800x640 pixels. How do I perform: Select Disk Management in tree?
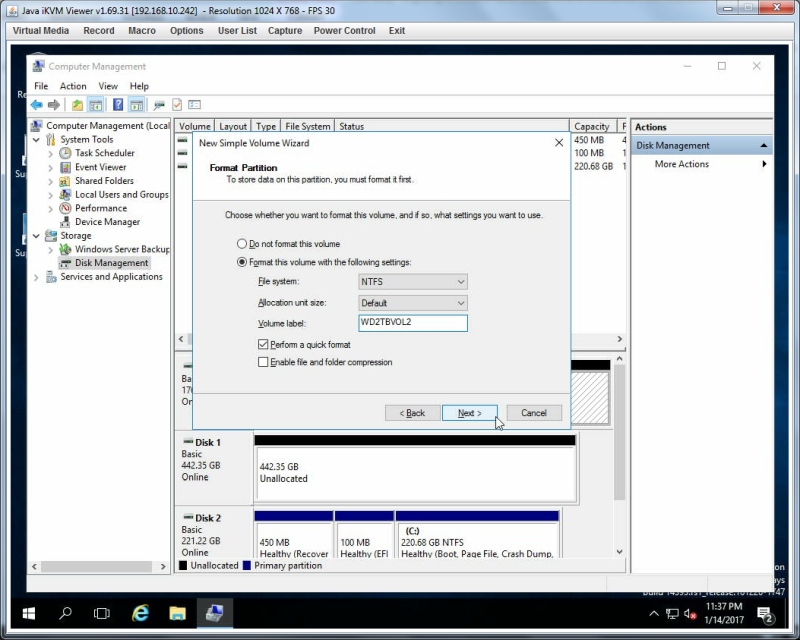[111, 263]
